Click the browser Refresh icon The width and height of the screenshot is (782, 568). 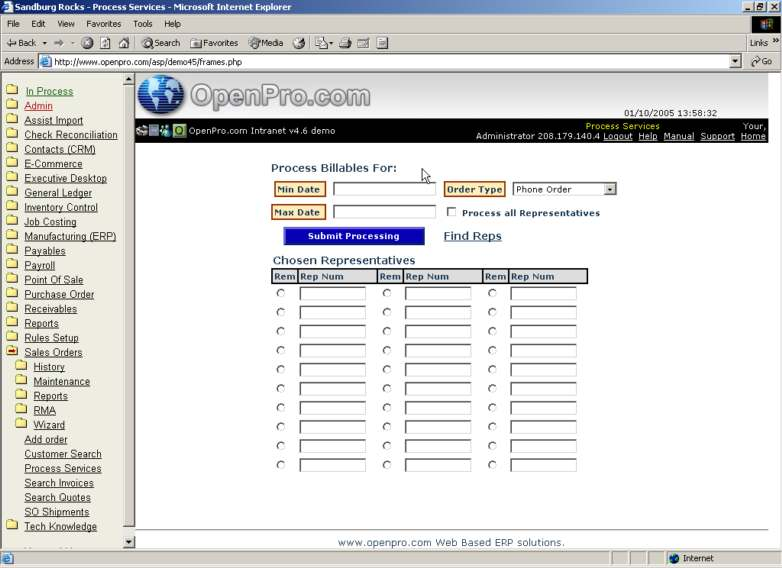pyautogui.click(x=106, y=43)
